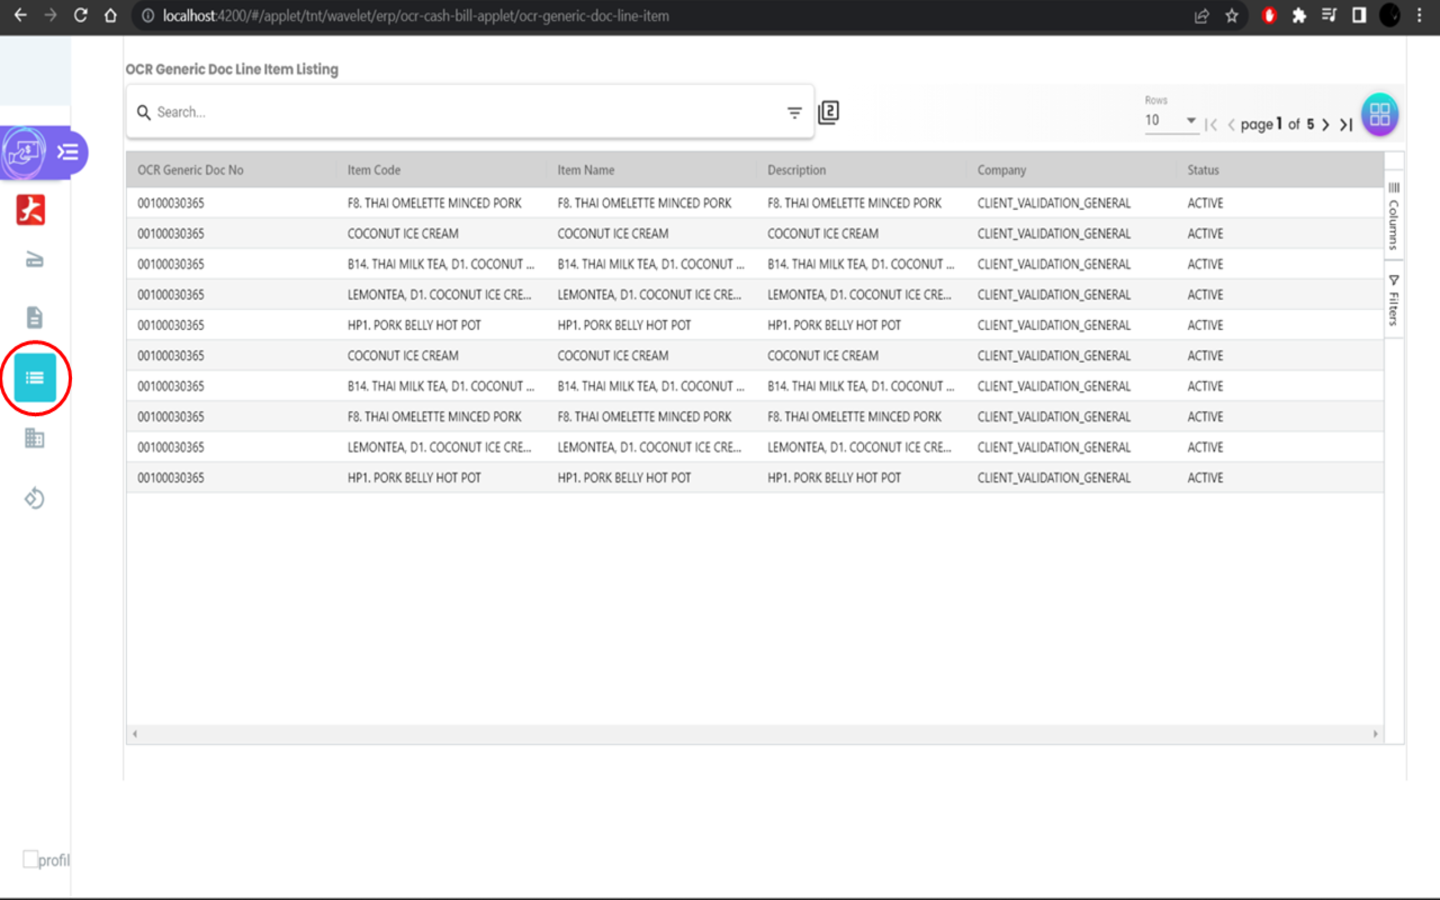
Task: Sort by the Status column header
Action: (x=1203, y=170)
